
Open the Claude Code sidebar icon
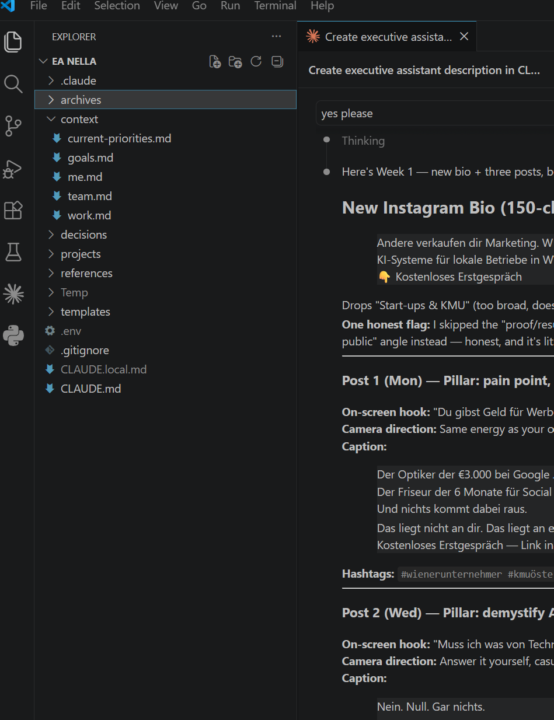click(13, 294)
